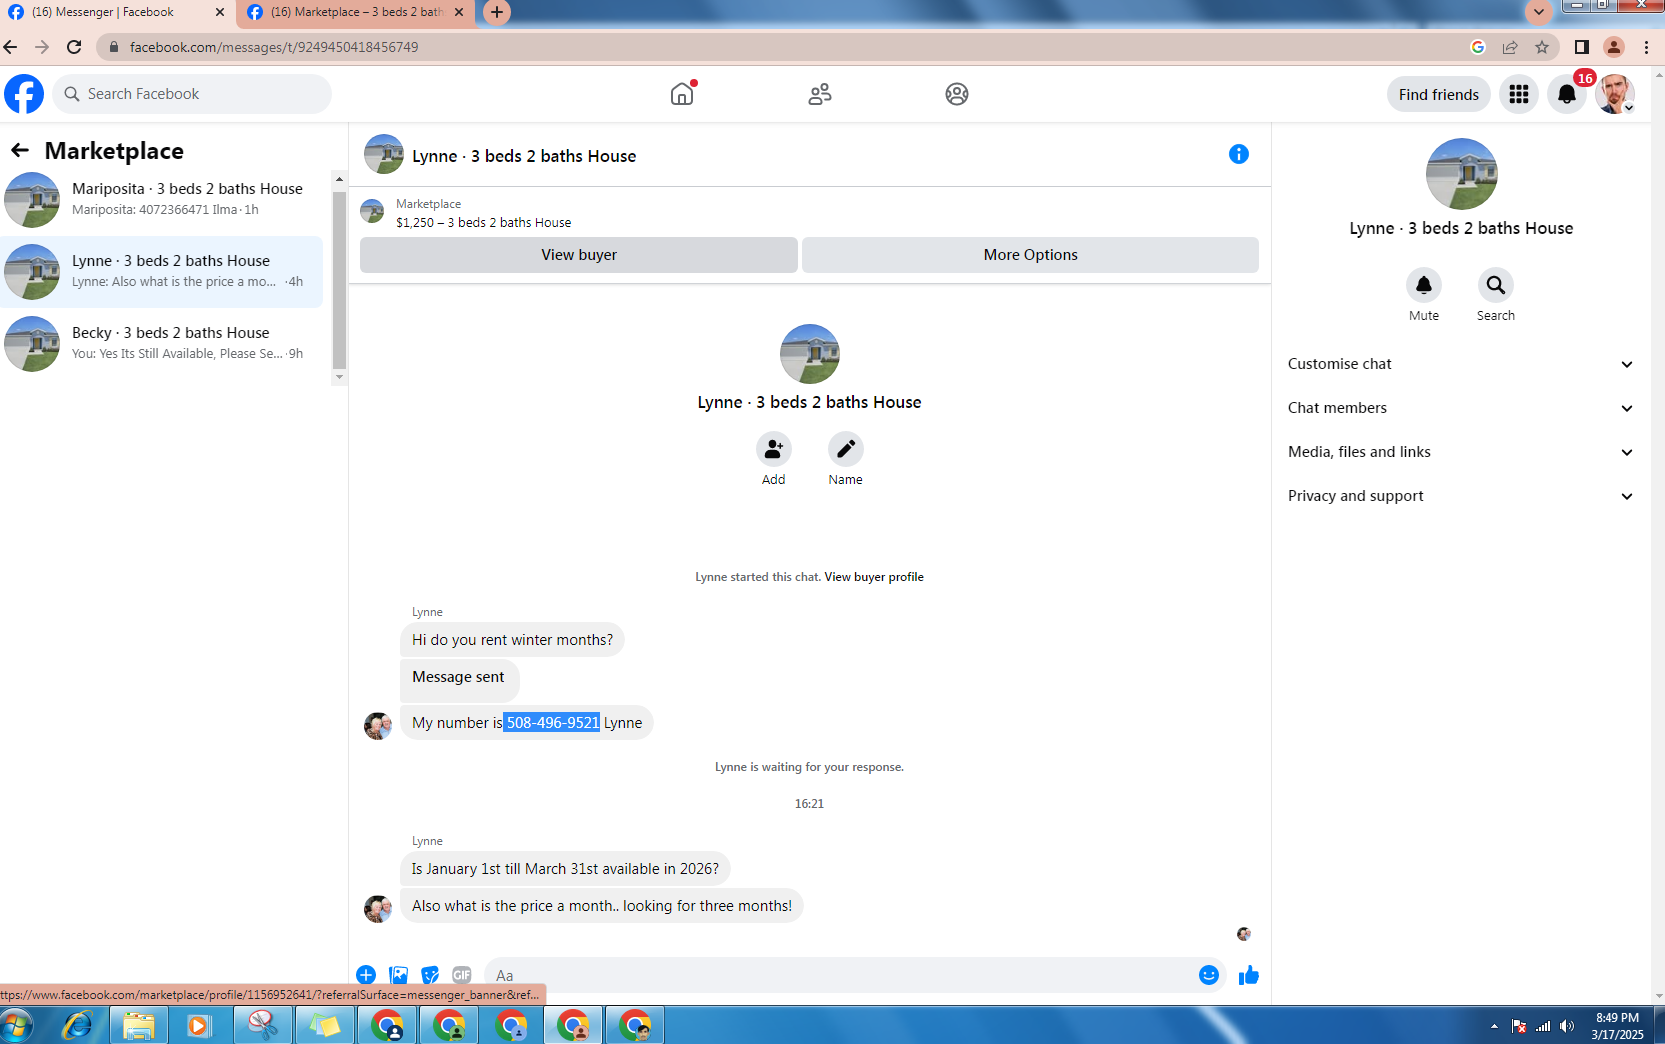
Task: Launch Internet Explorer from the taskbar
Action: coord(77,1026)
